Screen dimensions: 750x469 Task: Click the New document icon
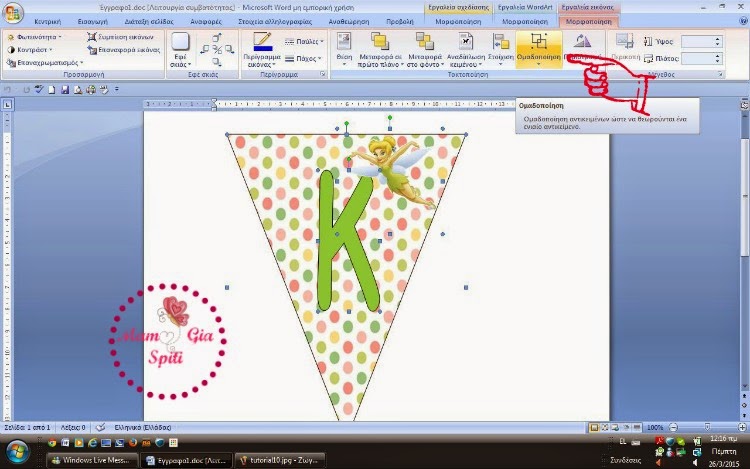click(52, 89)
